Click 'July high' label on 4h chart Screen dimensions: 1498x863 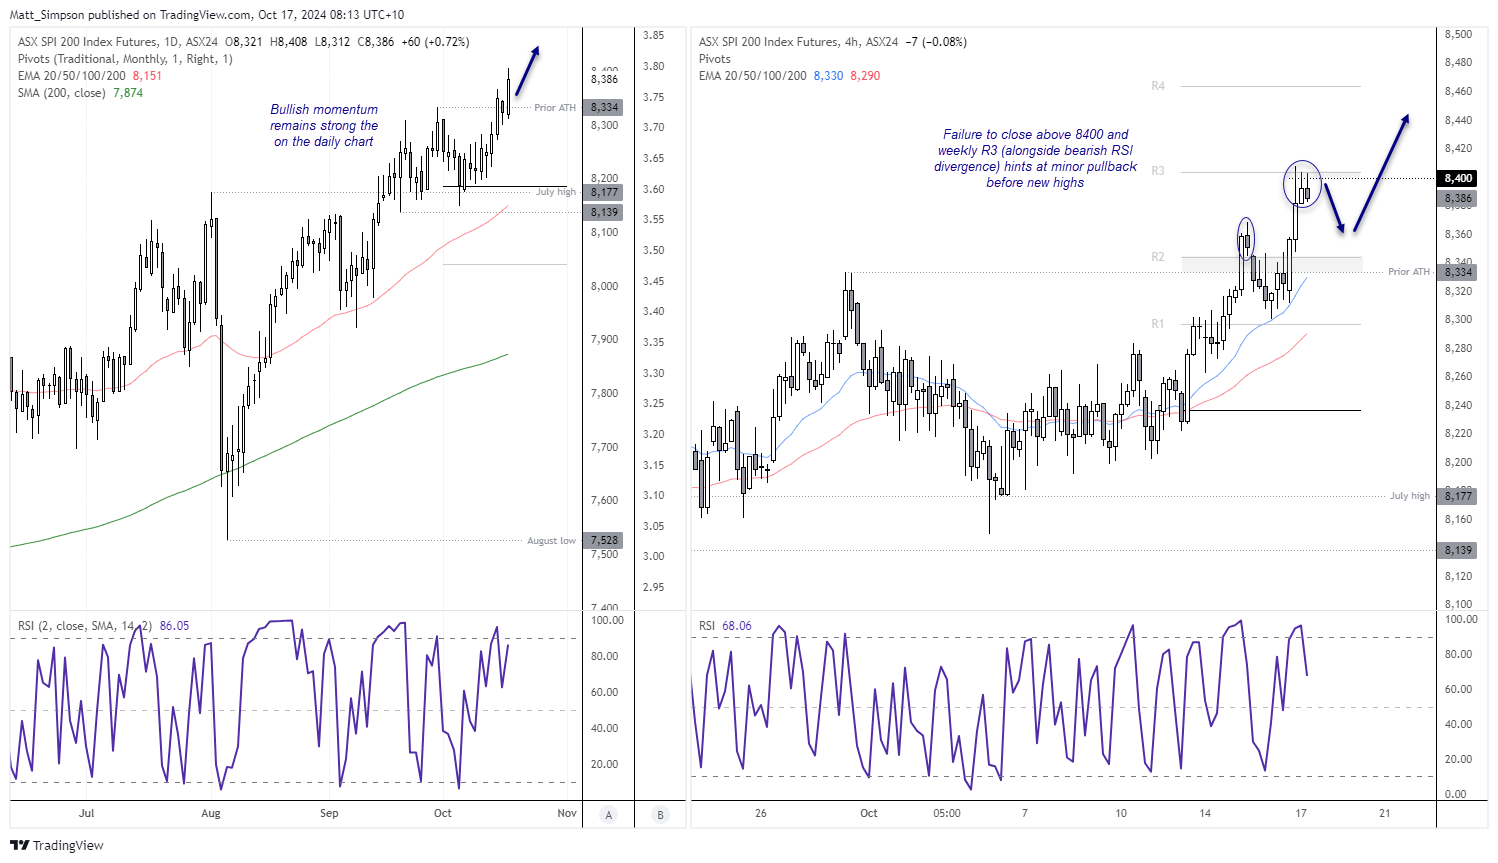[1410, 496]
